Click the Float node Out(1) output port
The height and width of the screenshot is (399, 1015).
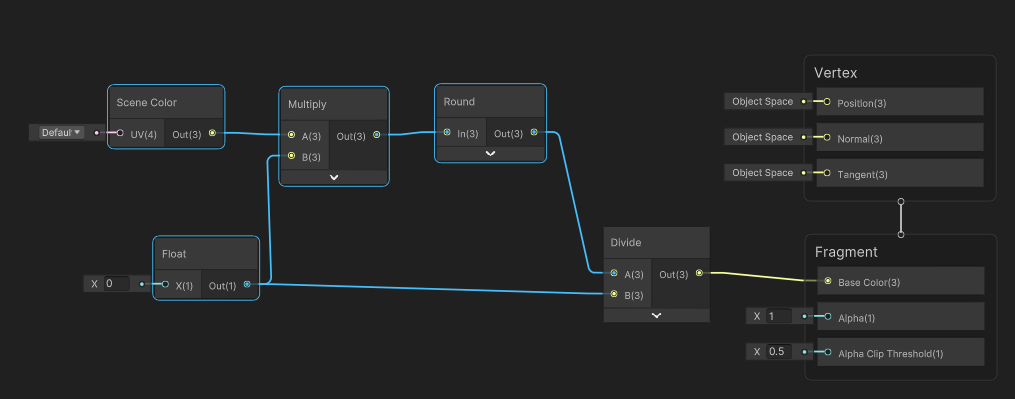click(247, 284)
